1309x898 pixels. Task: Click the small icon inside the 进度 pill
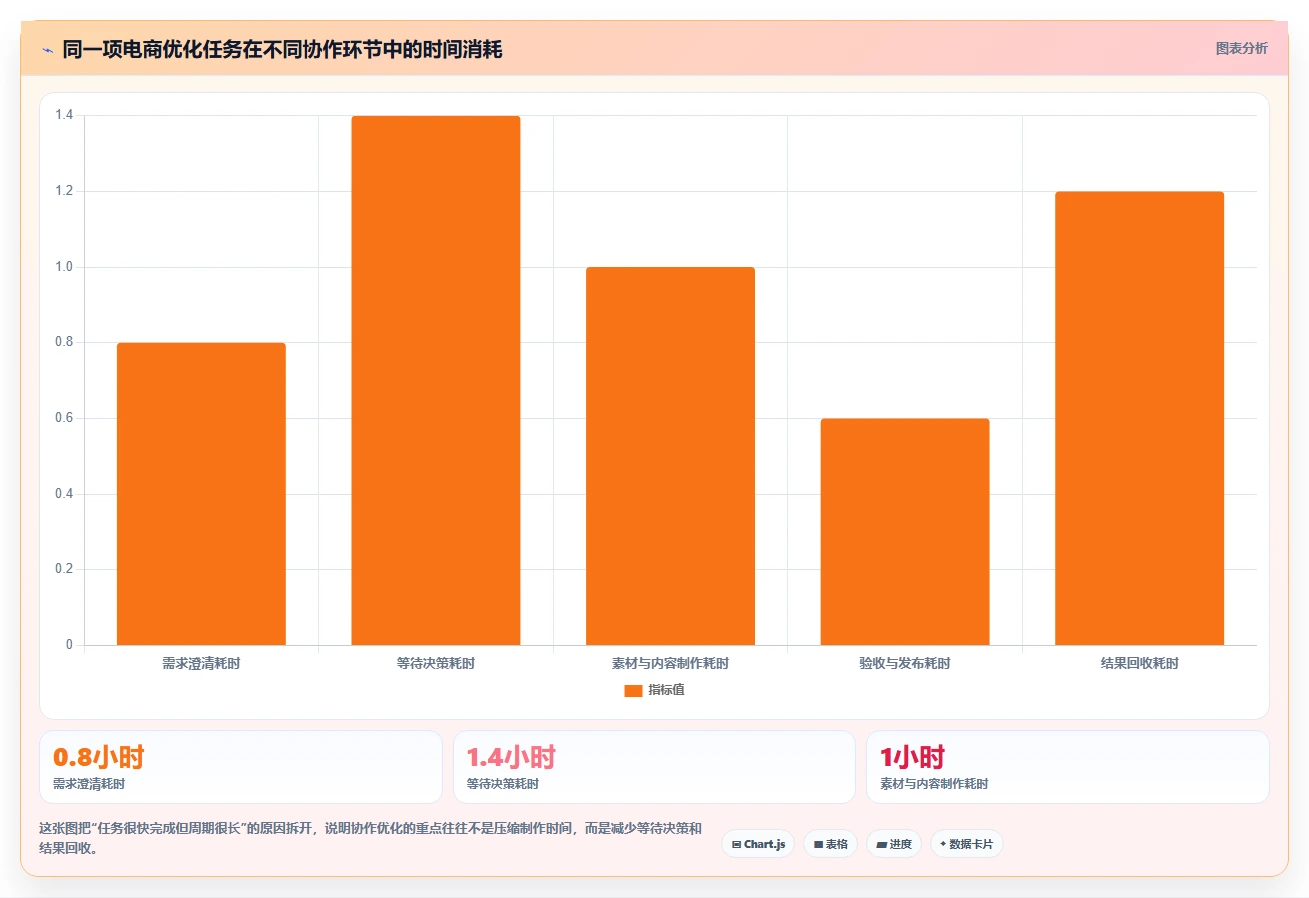tap(881, 845)
